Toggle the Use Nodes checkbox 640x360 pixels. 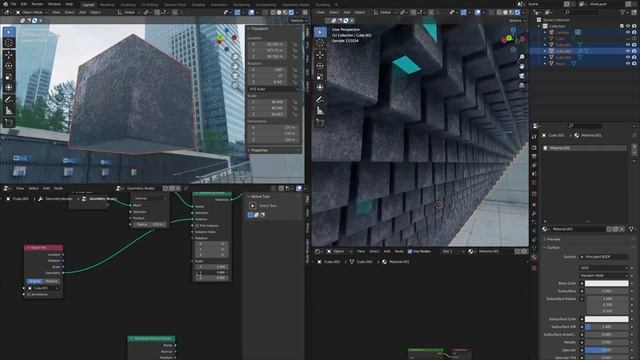(x=410, y=251)
